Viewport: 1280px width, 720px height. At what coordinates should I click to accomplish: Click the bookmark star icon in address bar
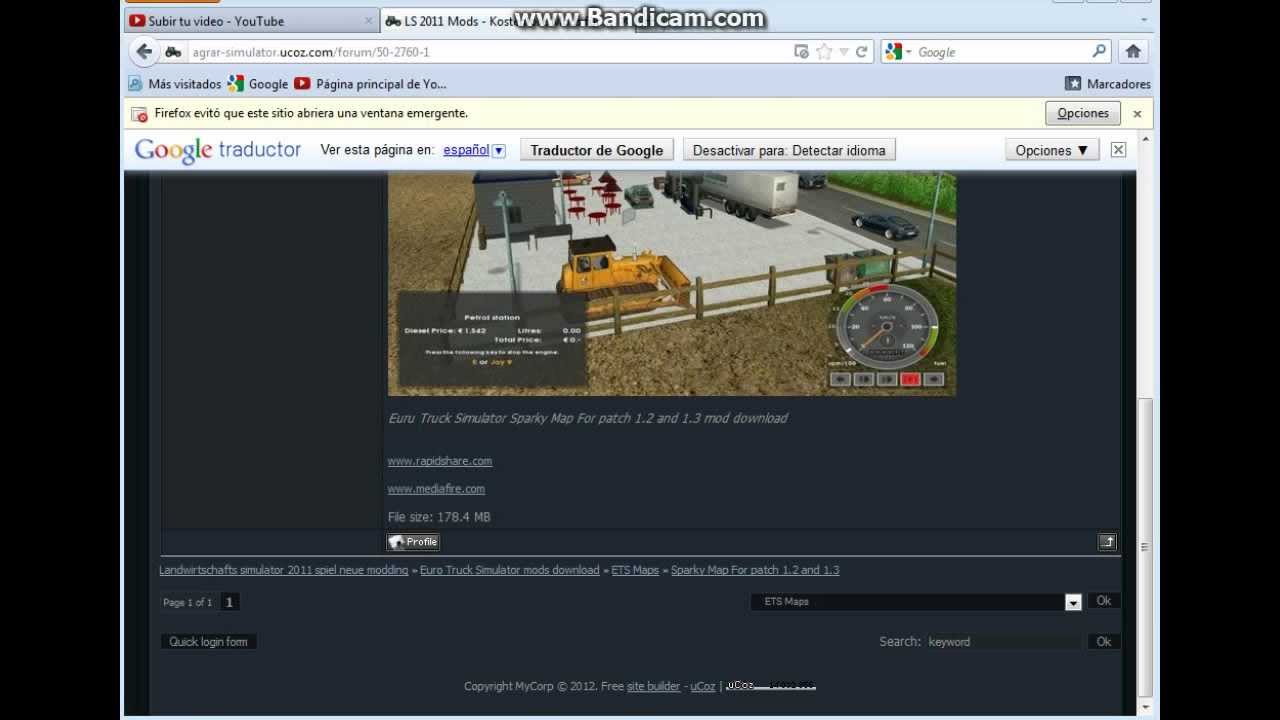point(823,52)
